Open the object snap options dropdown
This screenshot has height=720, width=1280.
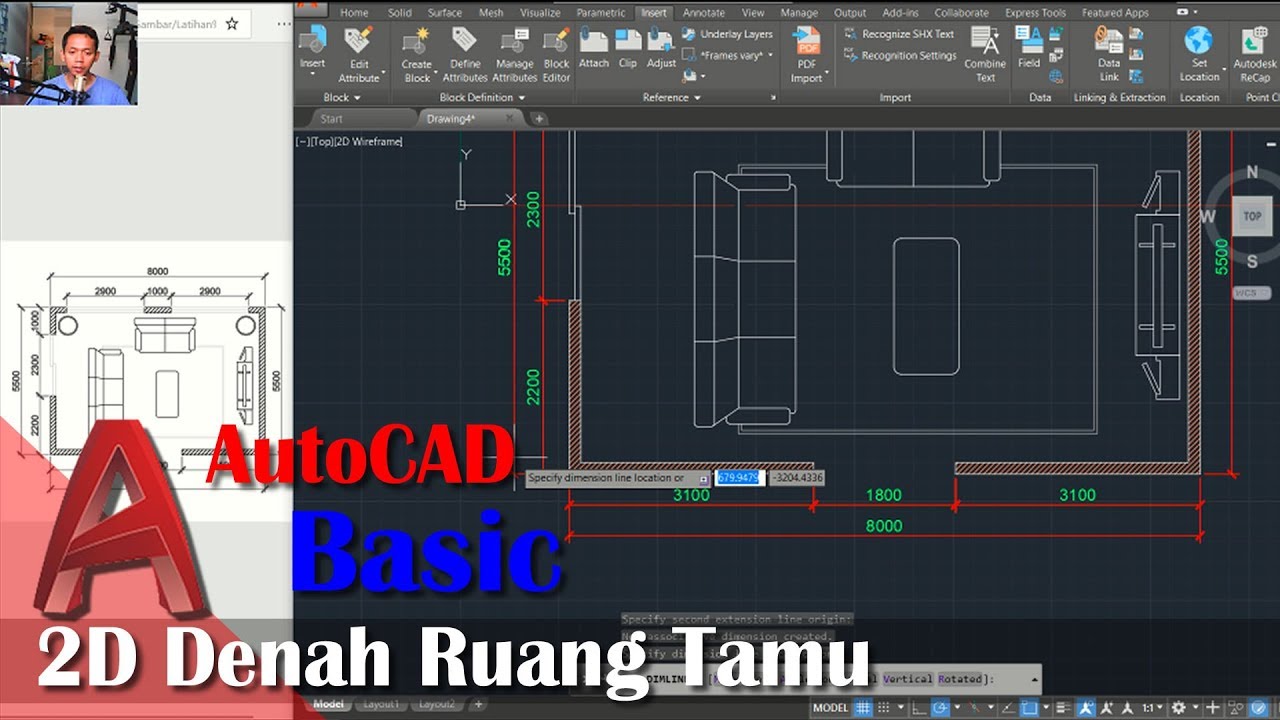click(x=1046, y=707)
